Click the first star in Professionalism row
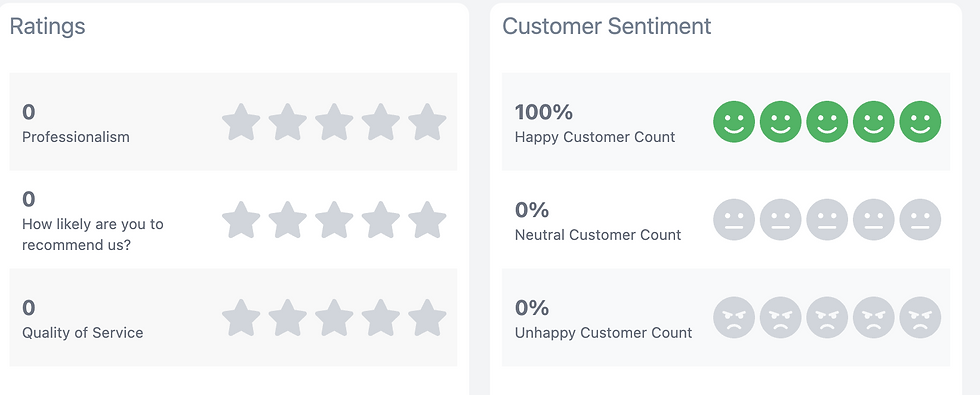Screen dimensions: 980x395 tap(241, 122)
